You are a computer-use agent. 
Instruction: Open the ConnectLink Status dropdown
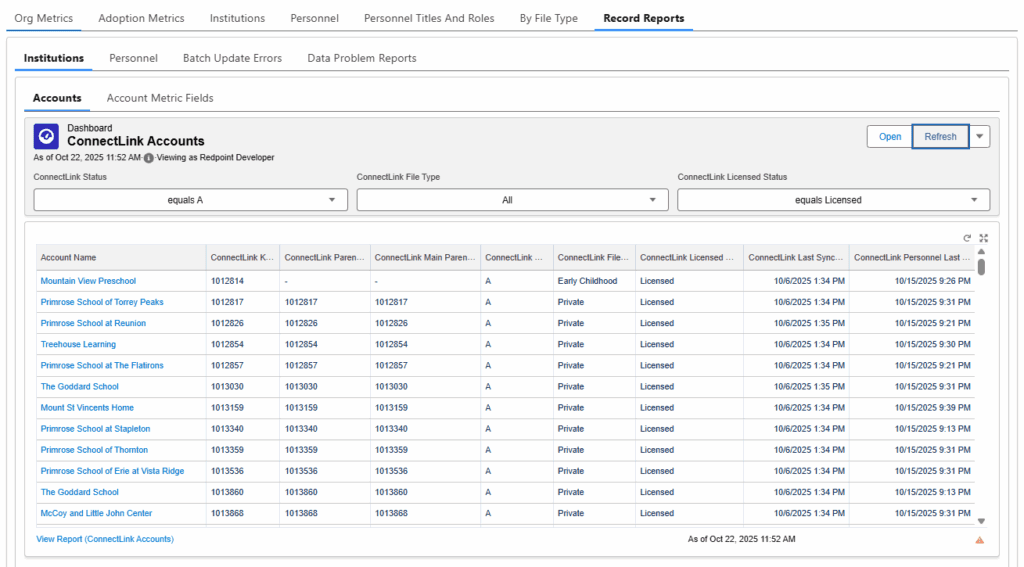[x=190, y=200]
